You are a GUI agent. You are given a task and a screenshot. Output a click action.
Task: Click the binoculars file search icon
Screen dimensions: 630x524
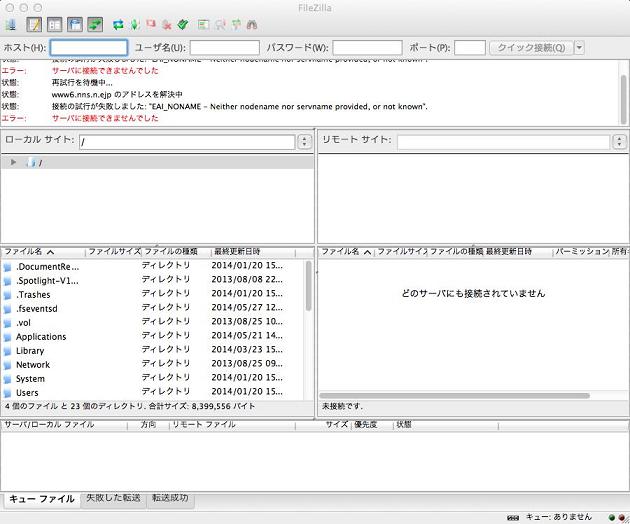(251, 24)
